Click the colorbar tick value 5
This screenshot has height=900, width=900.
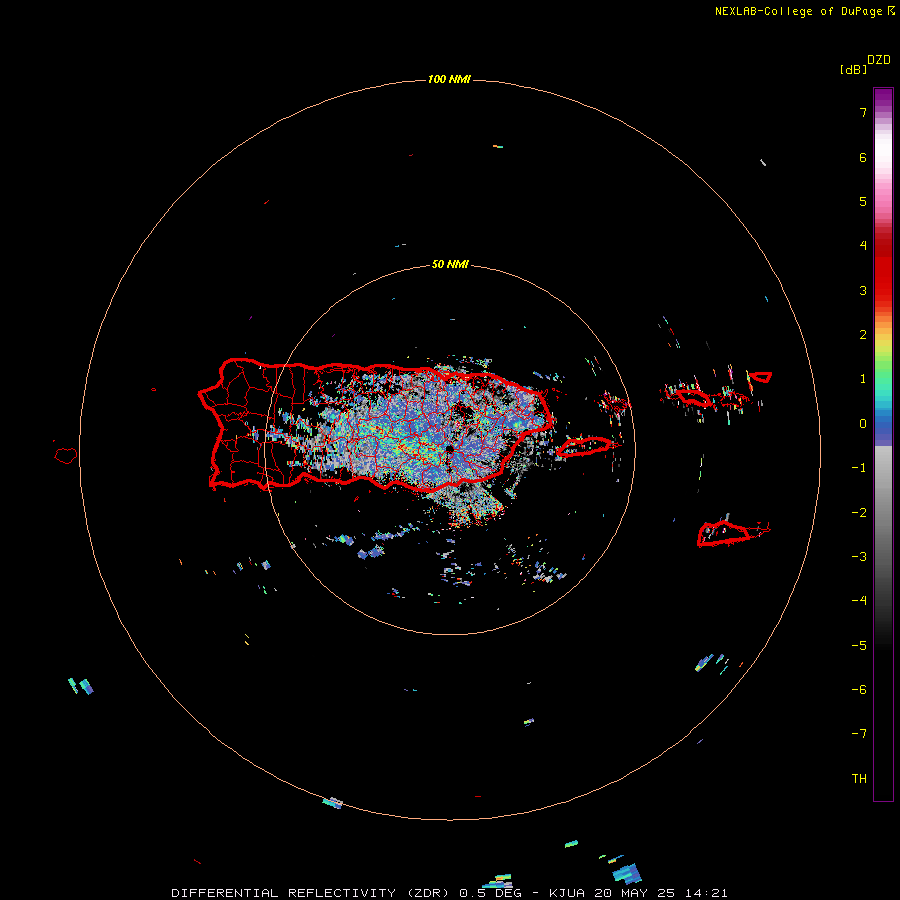[862, 201]
